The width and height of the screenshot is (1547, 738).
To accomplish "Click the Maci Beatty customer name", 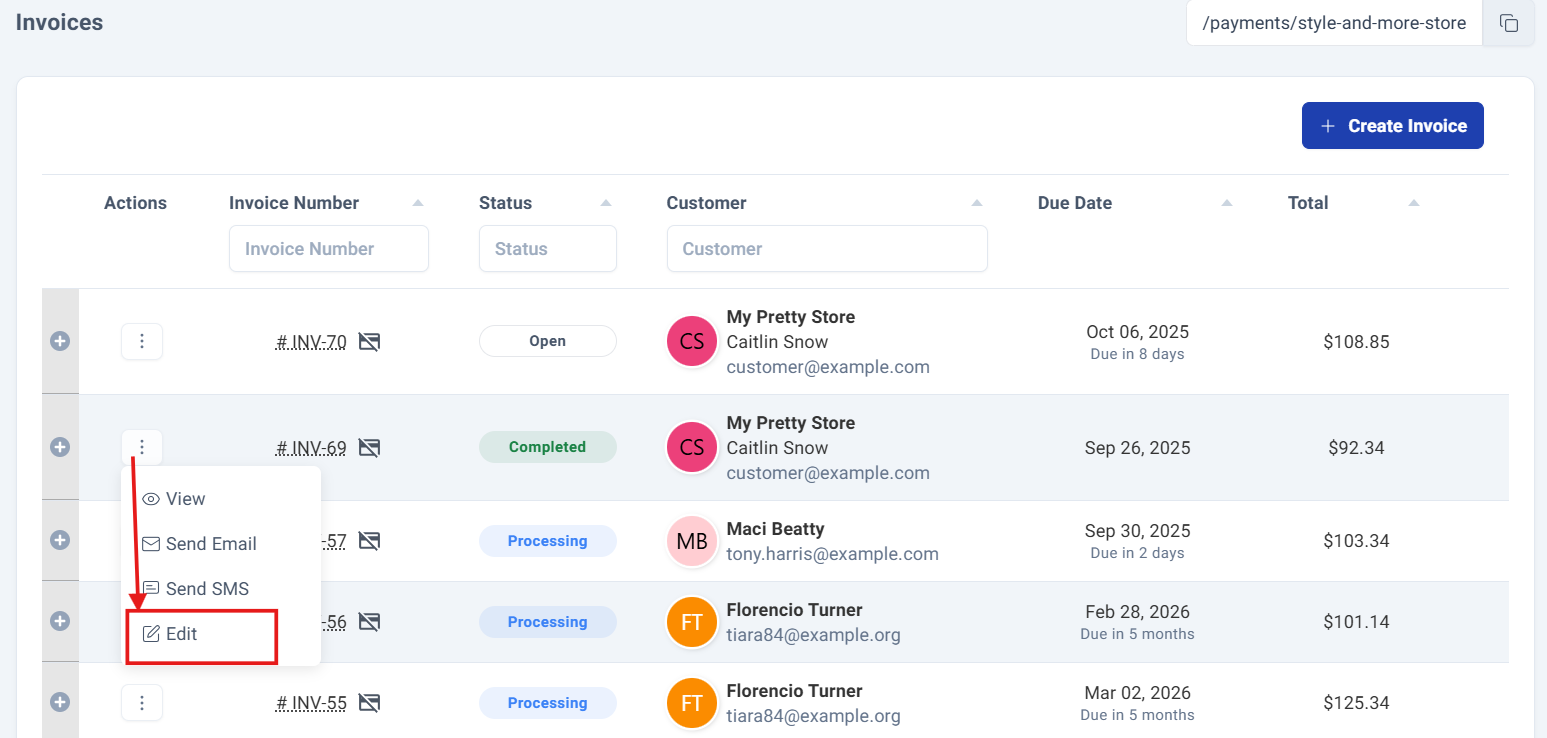I will (775, 529).
